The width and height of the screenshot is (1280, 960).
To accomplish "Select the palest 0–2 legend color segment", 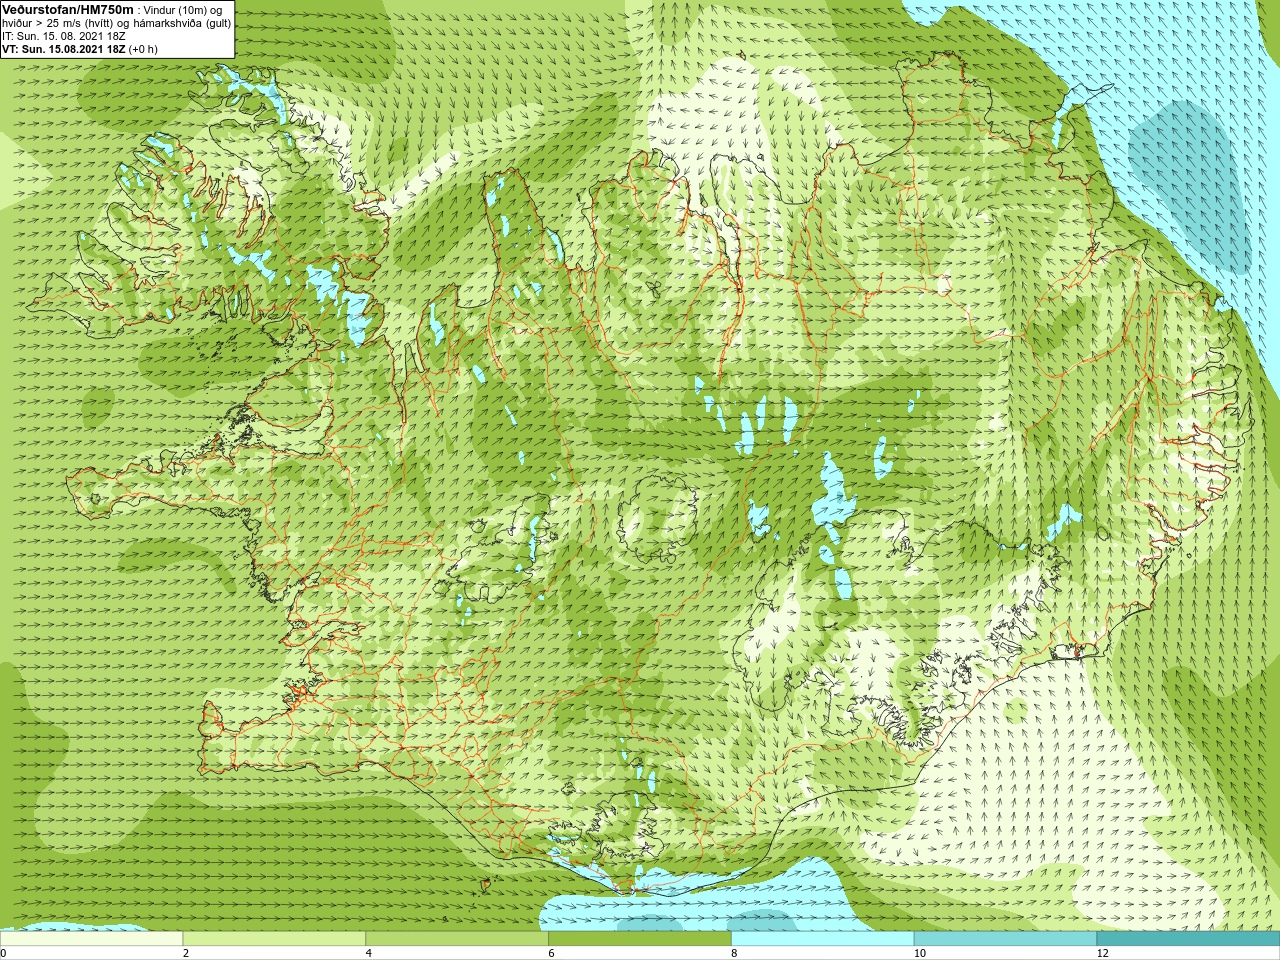I will coord(91,939).
